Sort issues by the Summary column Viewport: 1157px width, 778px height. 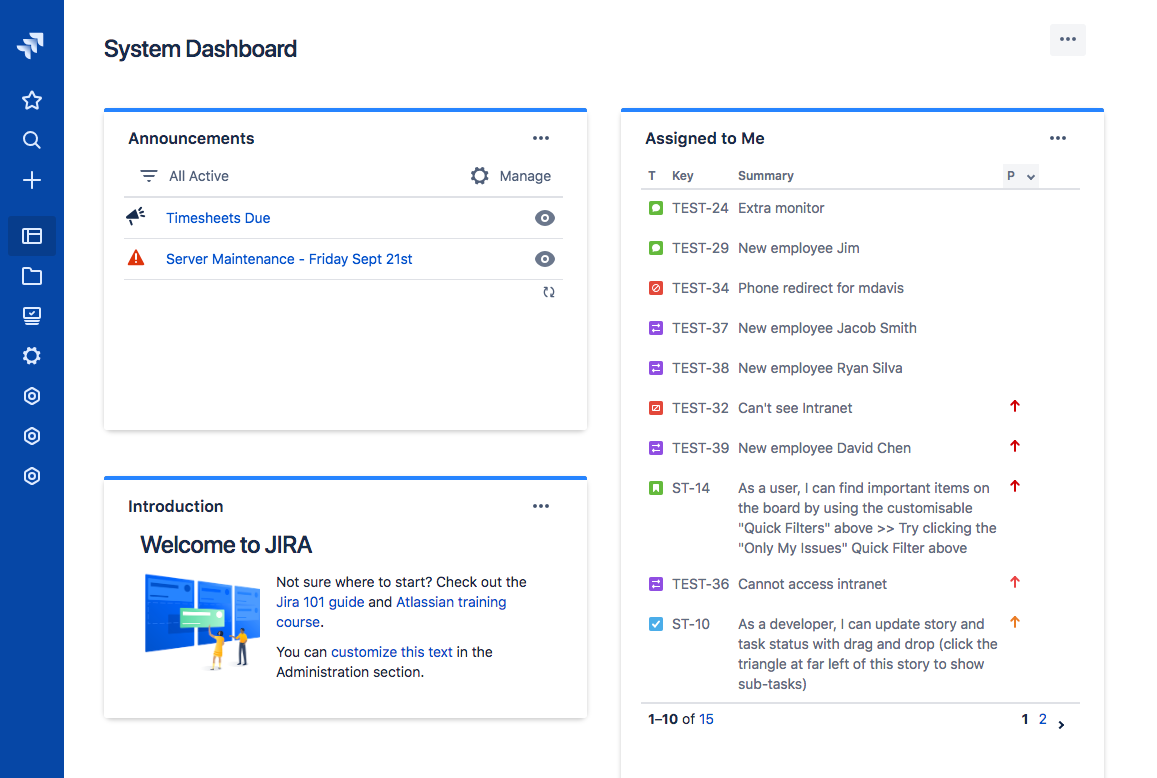point(766,176)
